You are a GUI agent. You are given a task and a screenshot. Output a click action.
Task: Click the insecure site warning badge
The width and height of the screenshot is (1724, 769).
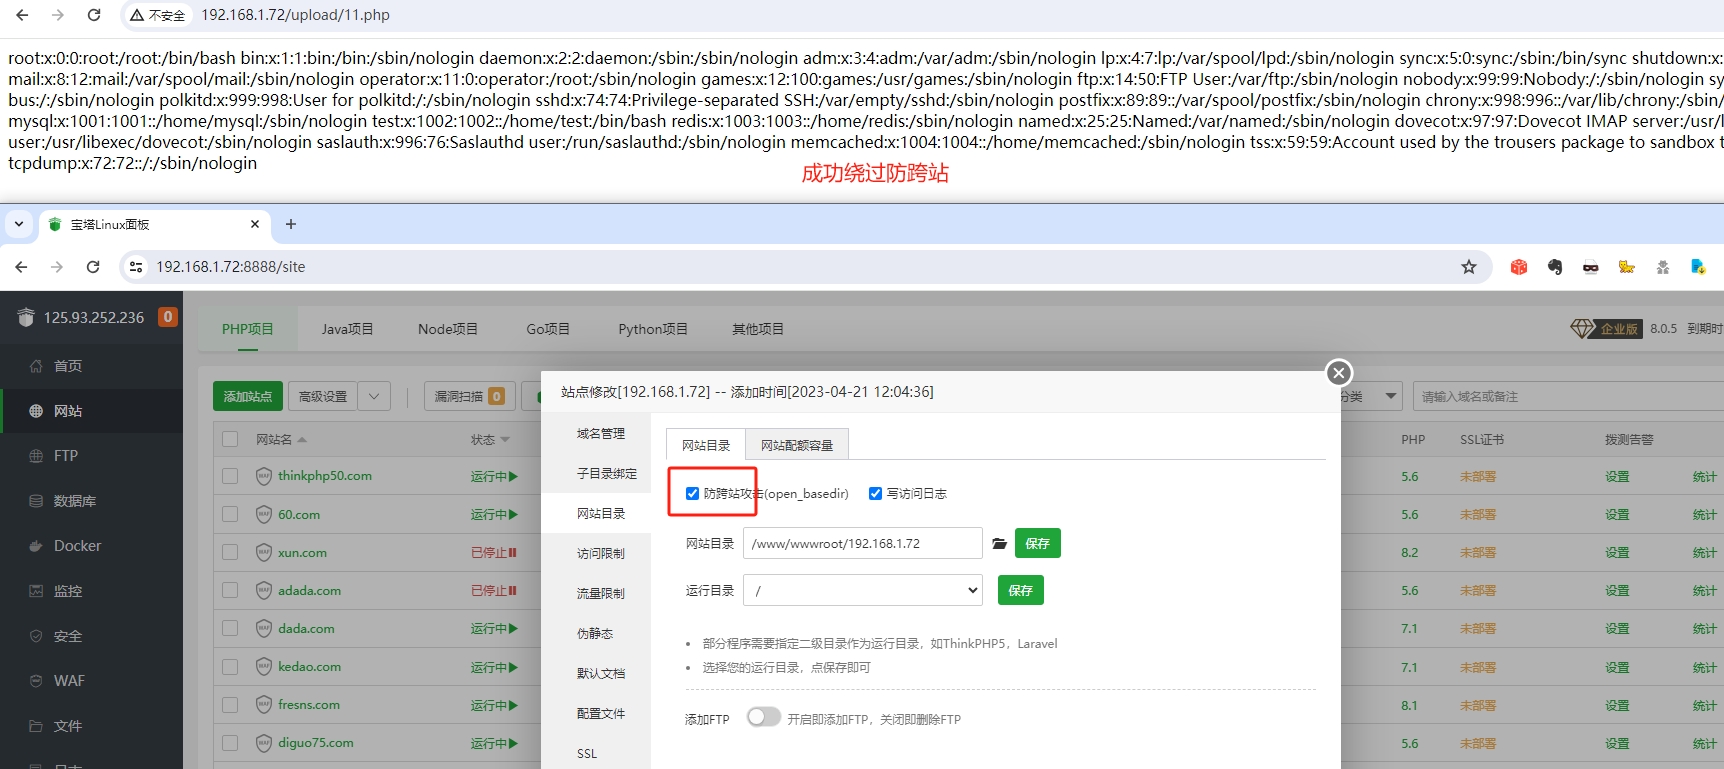(158, 15)
